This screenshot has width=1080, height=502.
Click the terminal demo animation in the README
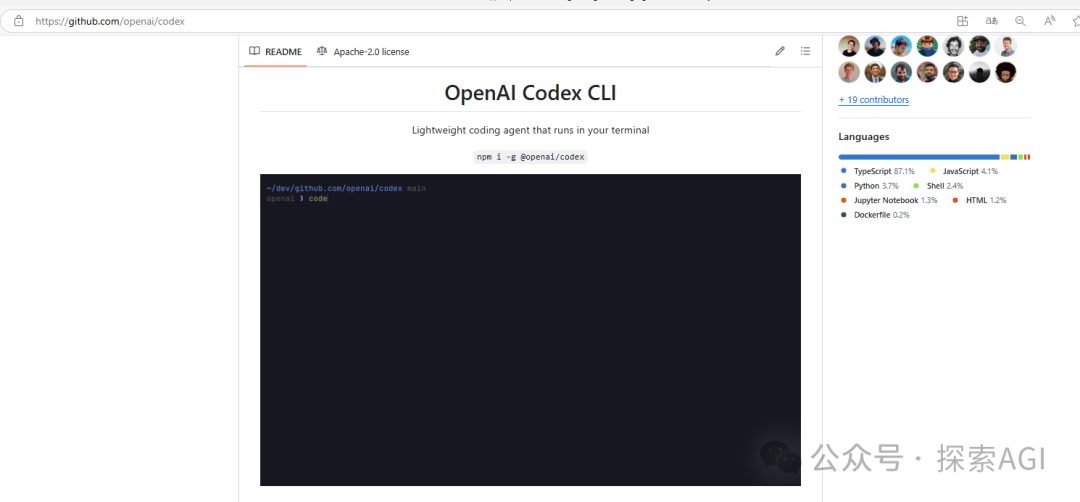(x=530, y=330)
